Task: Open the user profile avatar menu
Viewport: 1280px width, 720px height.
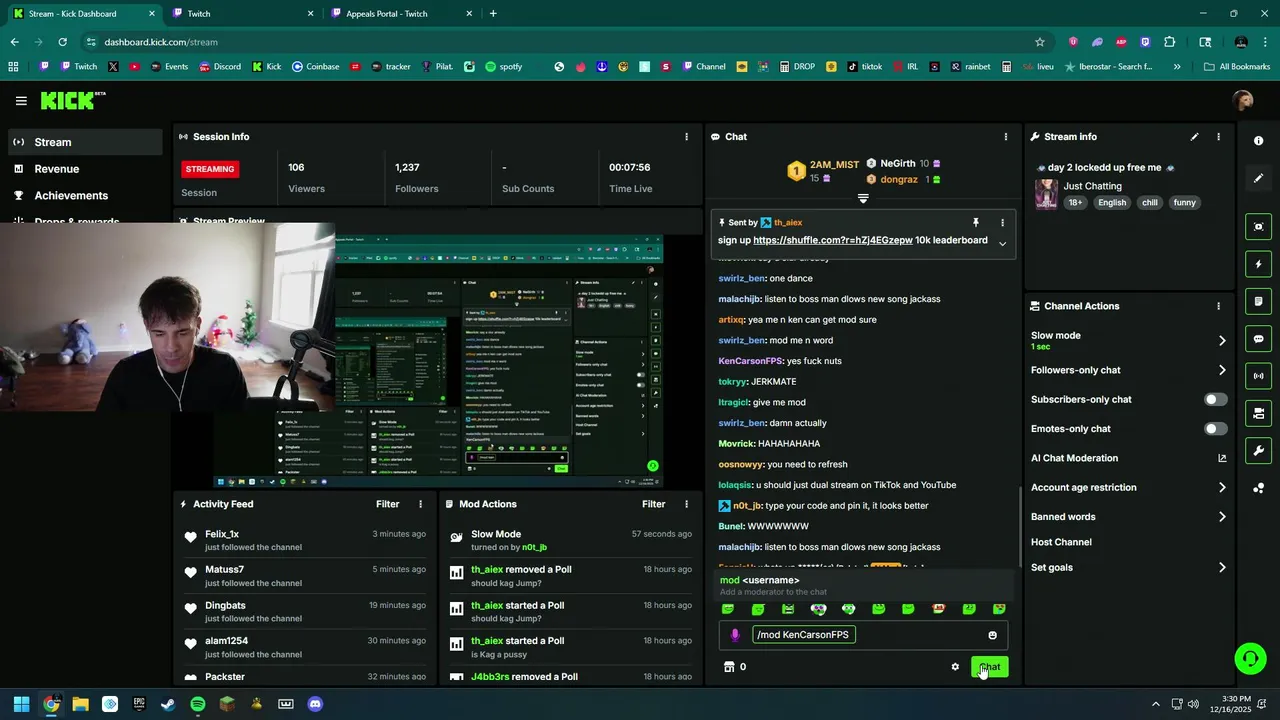Action: tap(1243, 100)
